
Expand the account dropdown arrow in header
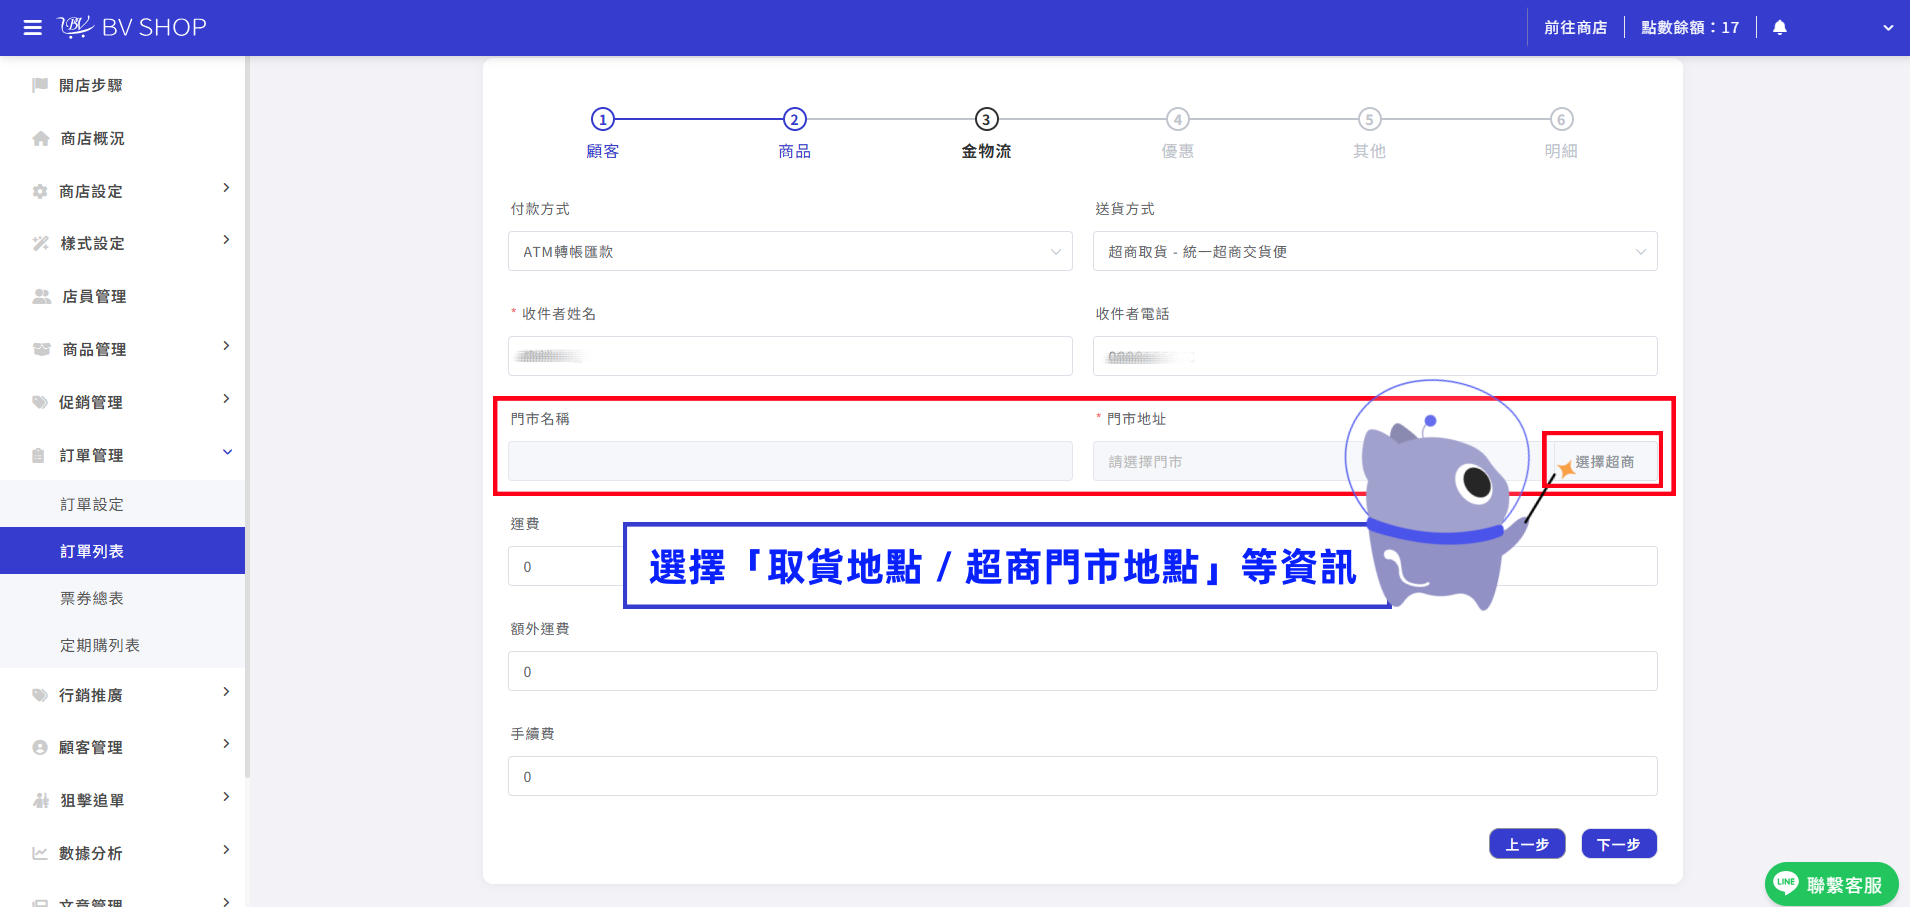pyautogui.click(x=1888, y=28)
